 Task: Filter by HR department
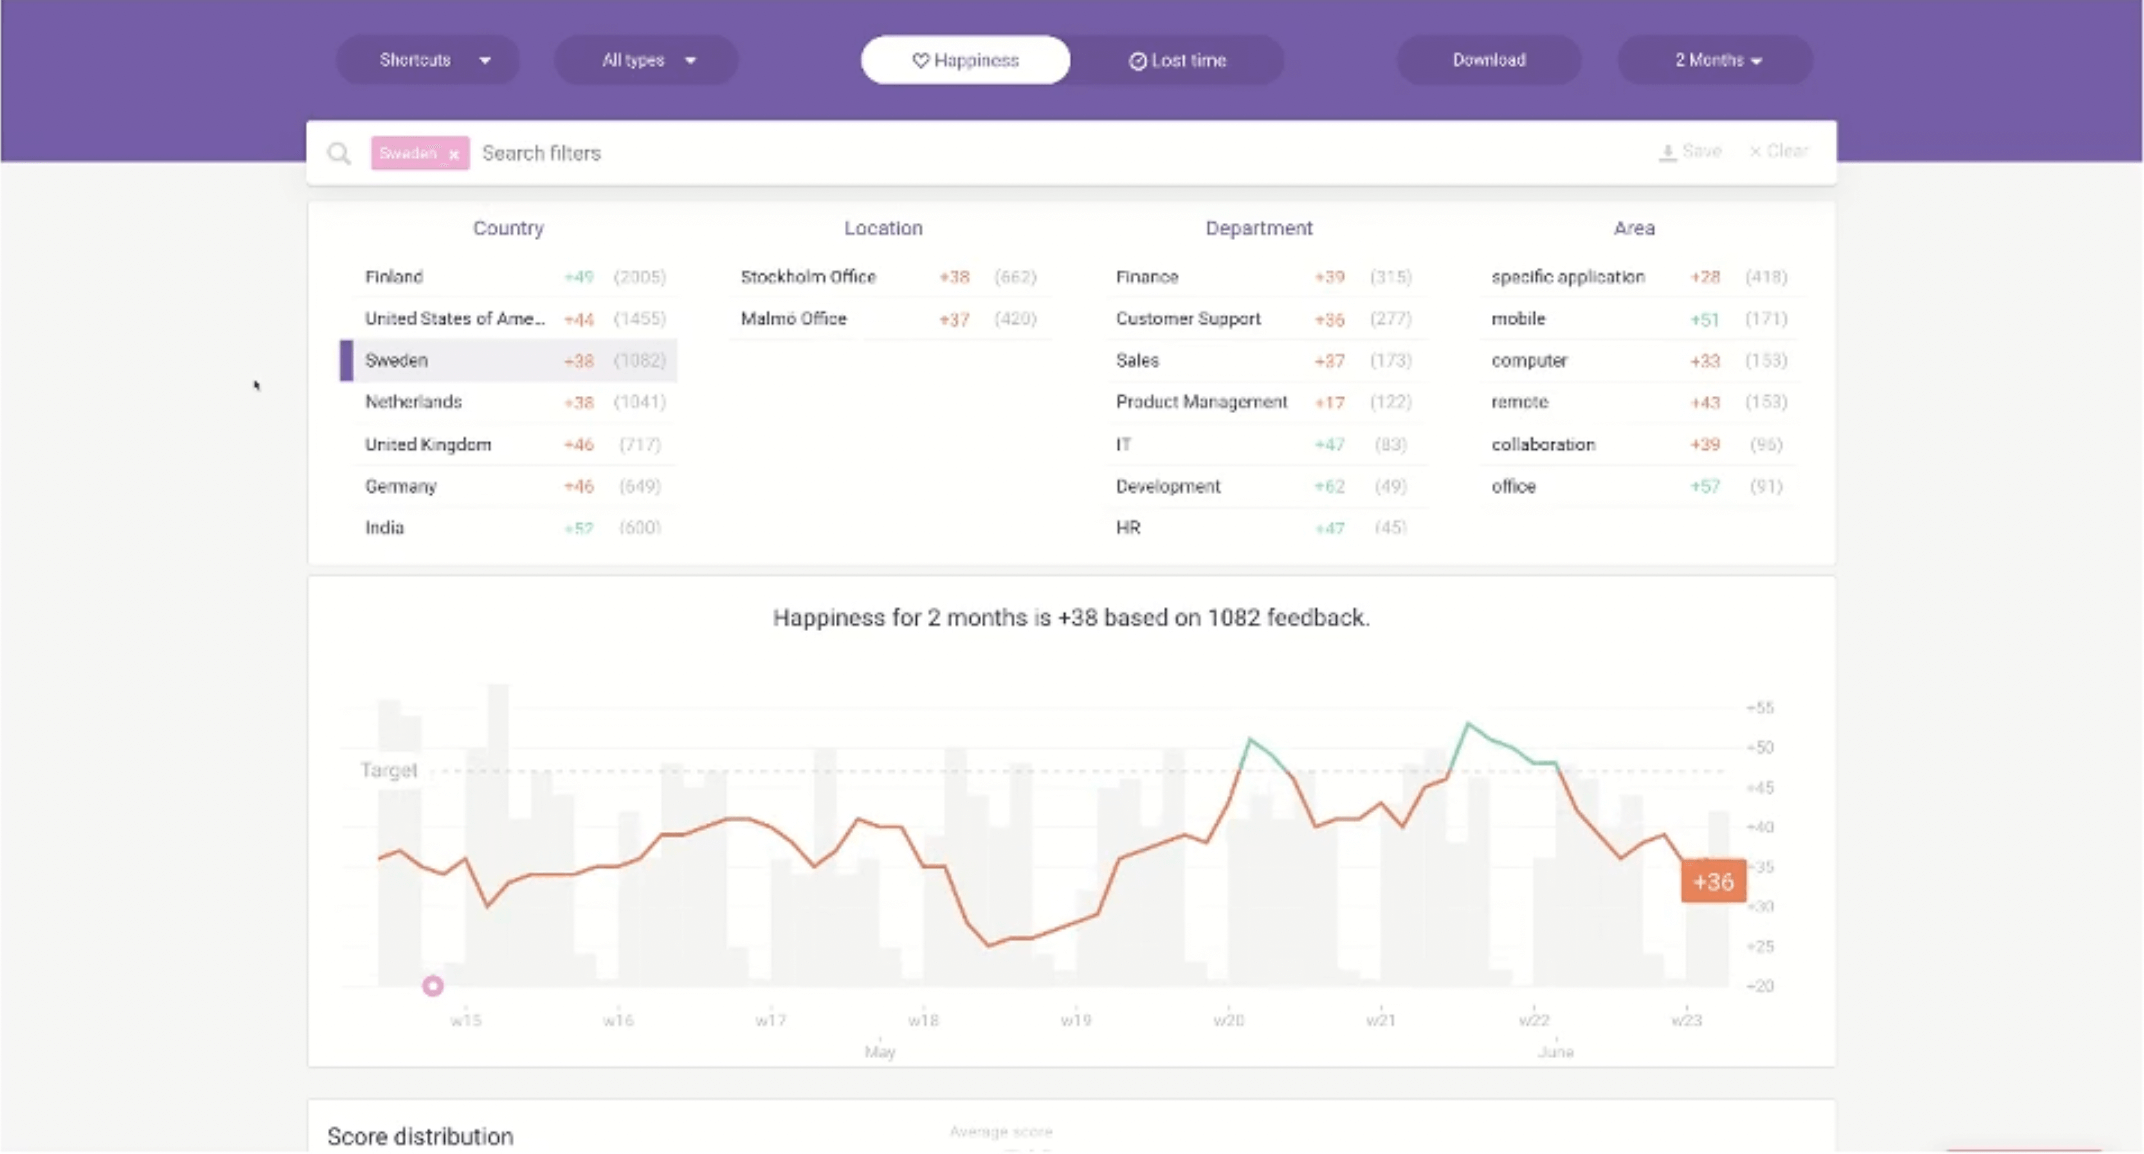pos(1264,528)
